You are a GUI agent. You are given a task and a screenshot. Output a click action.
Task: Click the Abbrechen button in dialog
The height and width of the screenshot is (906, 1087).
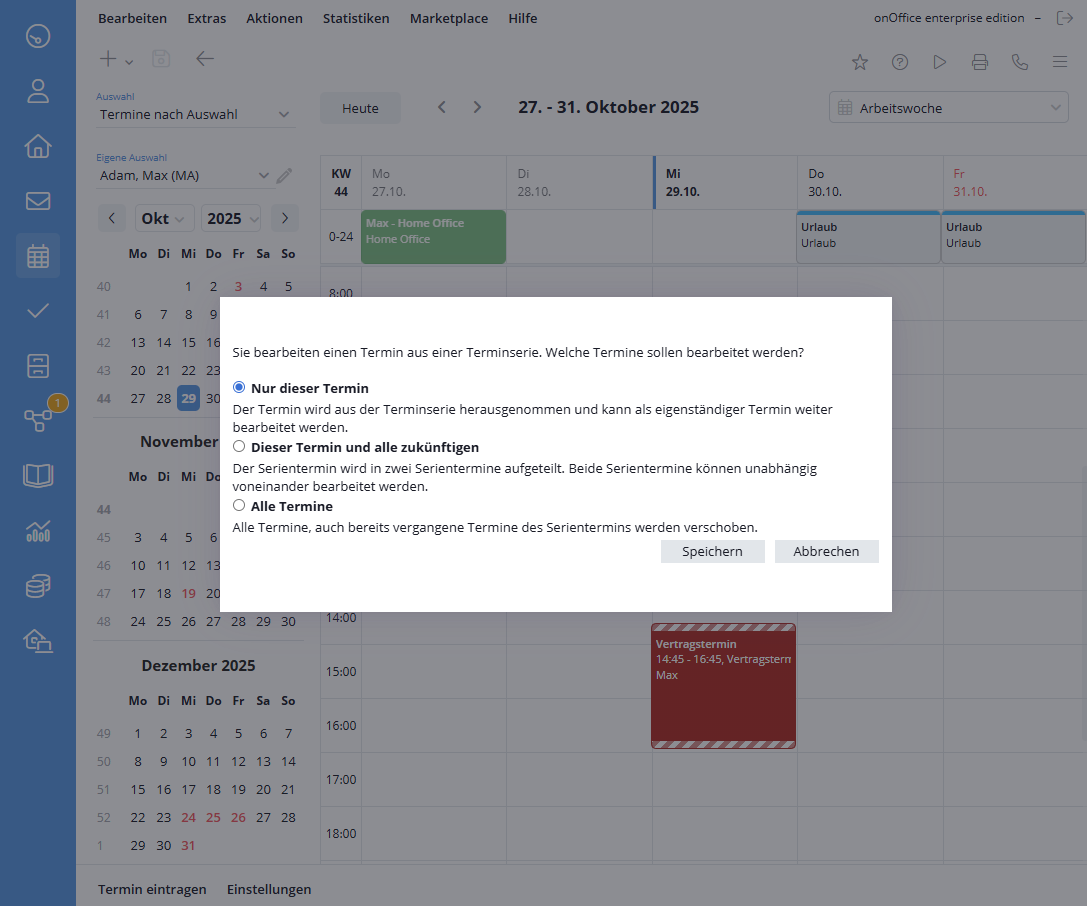826,551
